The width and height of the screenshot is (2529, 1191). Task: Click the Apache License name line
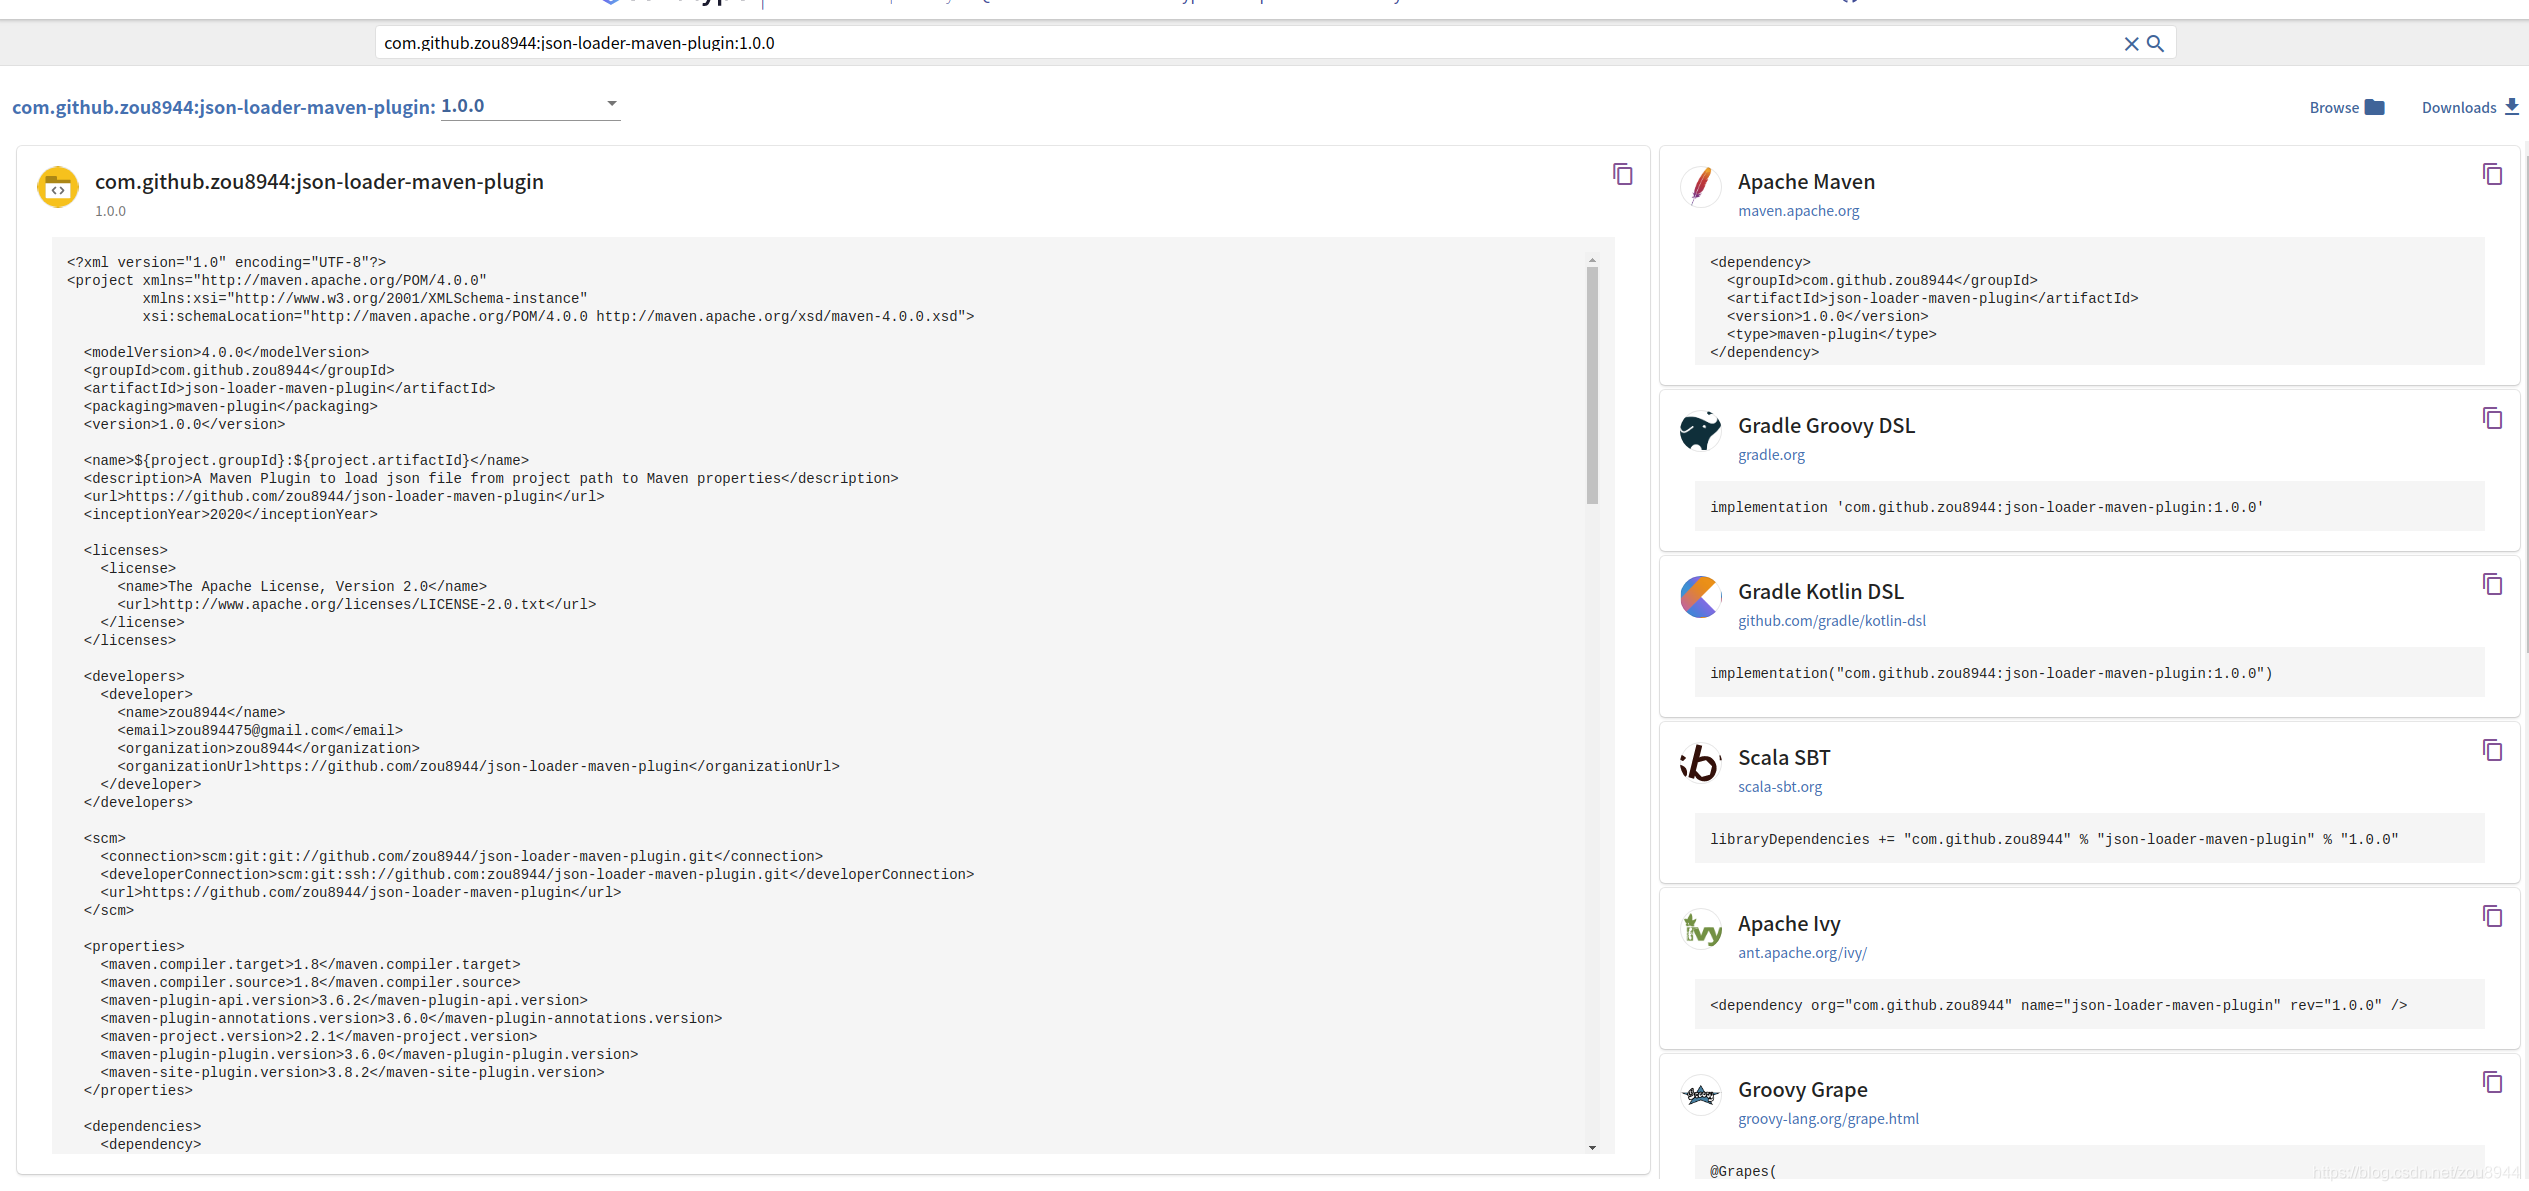pyautogui.click(x=302, y=586)
